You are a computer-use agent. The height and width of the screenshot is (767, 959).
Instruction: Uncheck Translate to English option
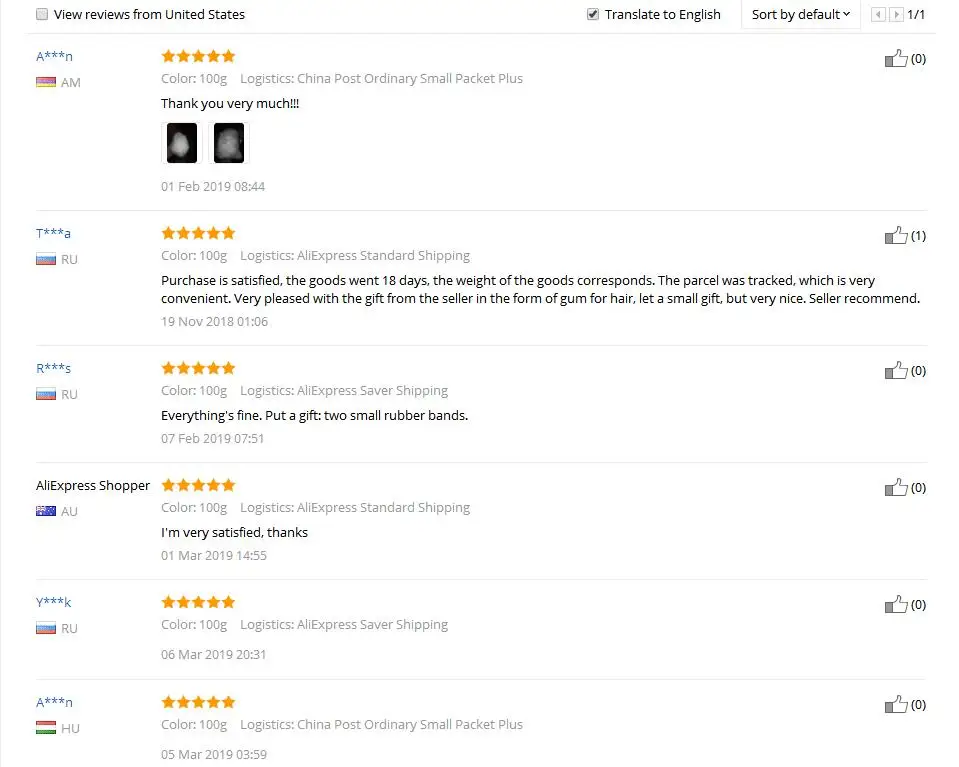coord(593,14)
